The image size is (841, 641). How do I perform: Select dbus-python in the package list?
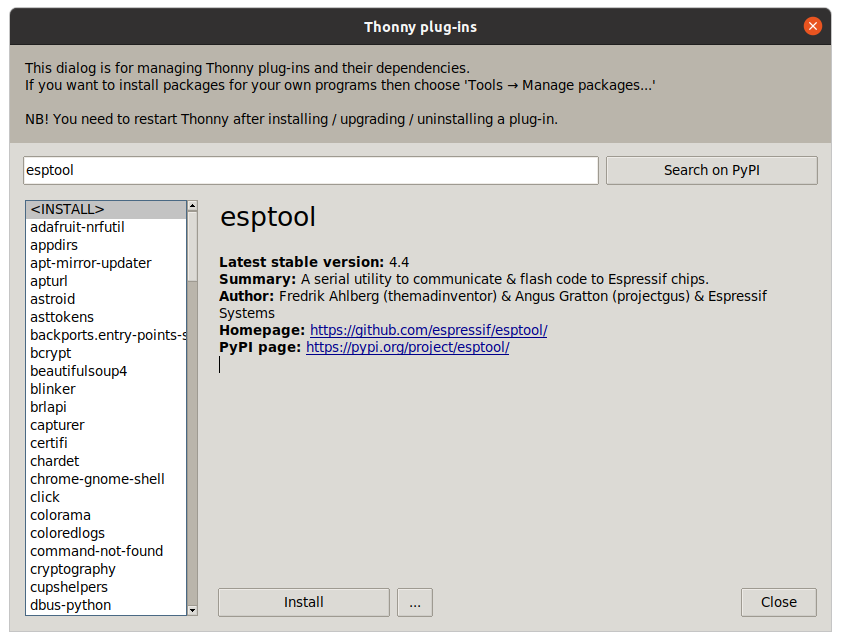[106, 605]
